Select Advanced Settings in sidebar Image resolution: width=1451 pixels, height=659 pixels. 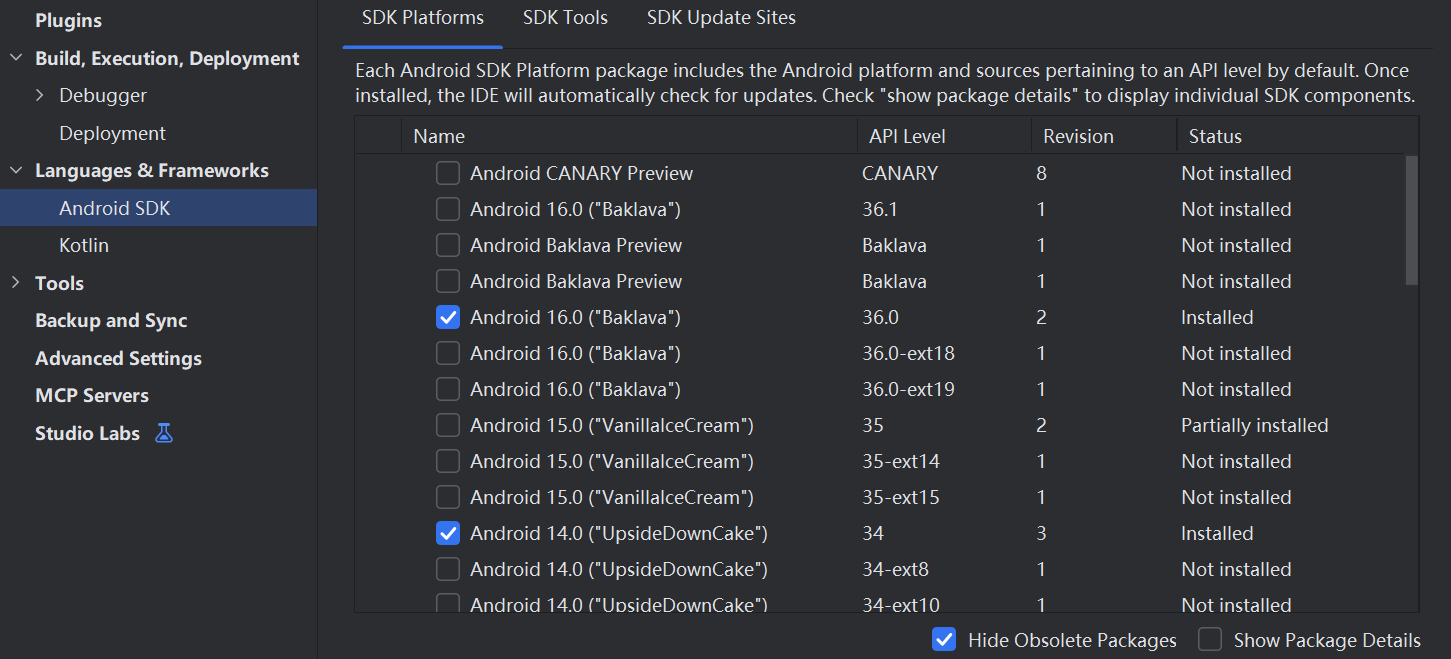click(118, 358)
